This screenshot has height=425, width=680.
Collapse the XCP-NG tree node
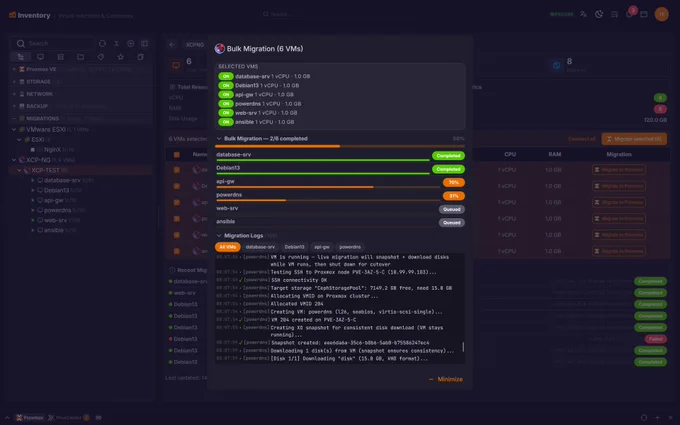14,160
